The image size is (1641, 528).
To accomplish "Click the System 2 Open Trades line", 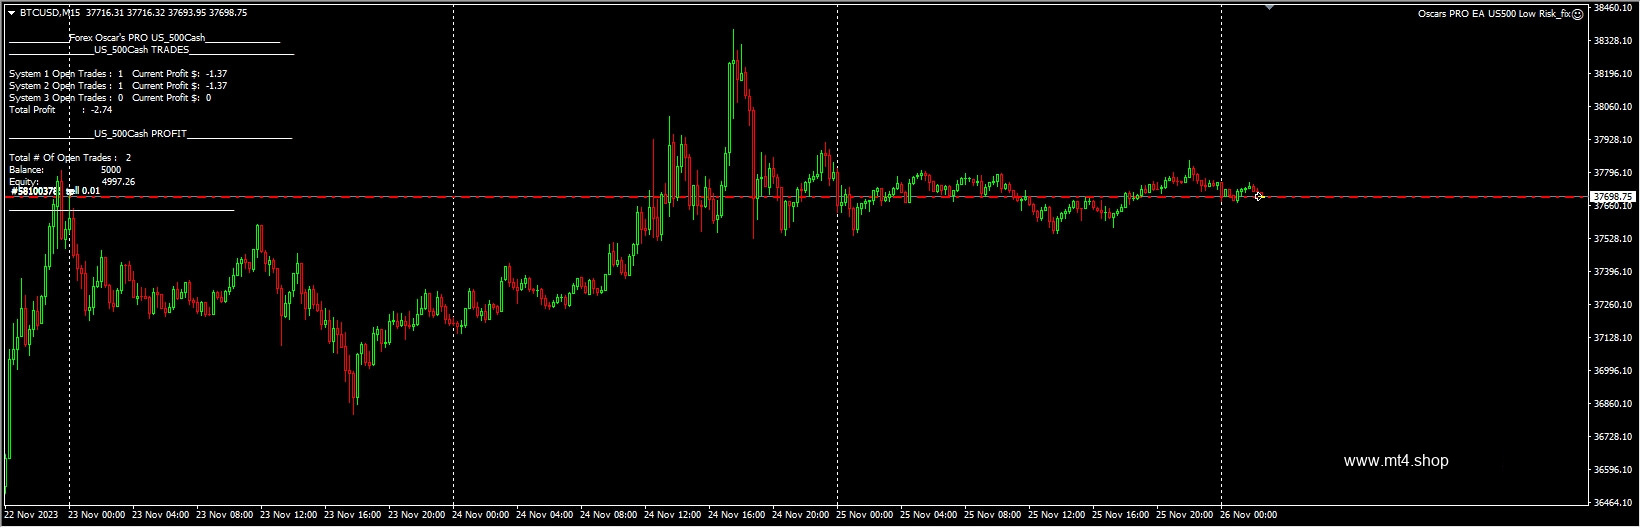I will tap(118, 86).
